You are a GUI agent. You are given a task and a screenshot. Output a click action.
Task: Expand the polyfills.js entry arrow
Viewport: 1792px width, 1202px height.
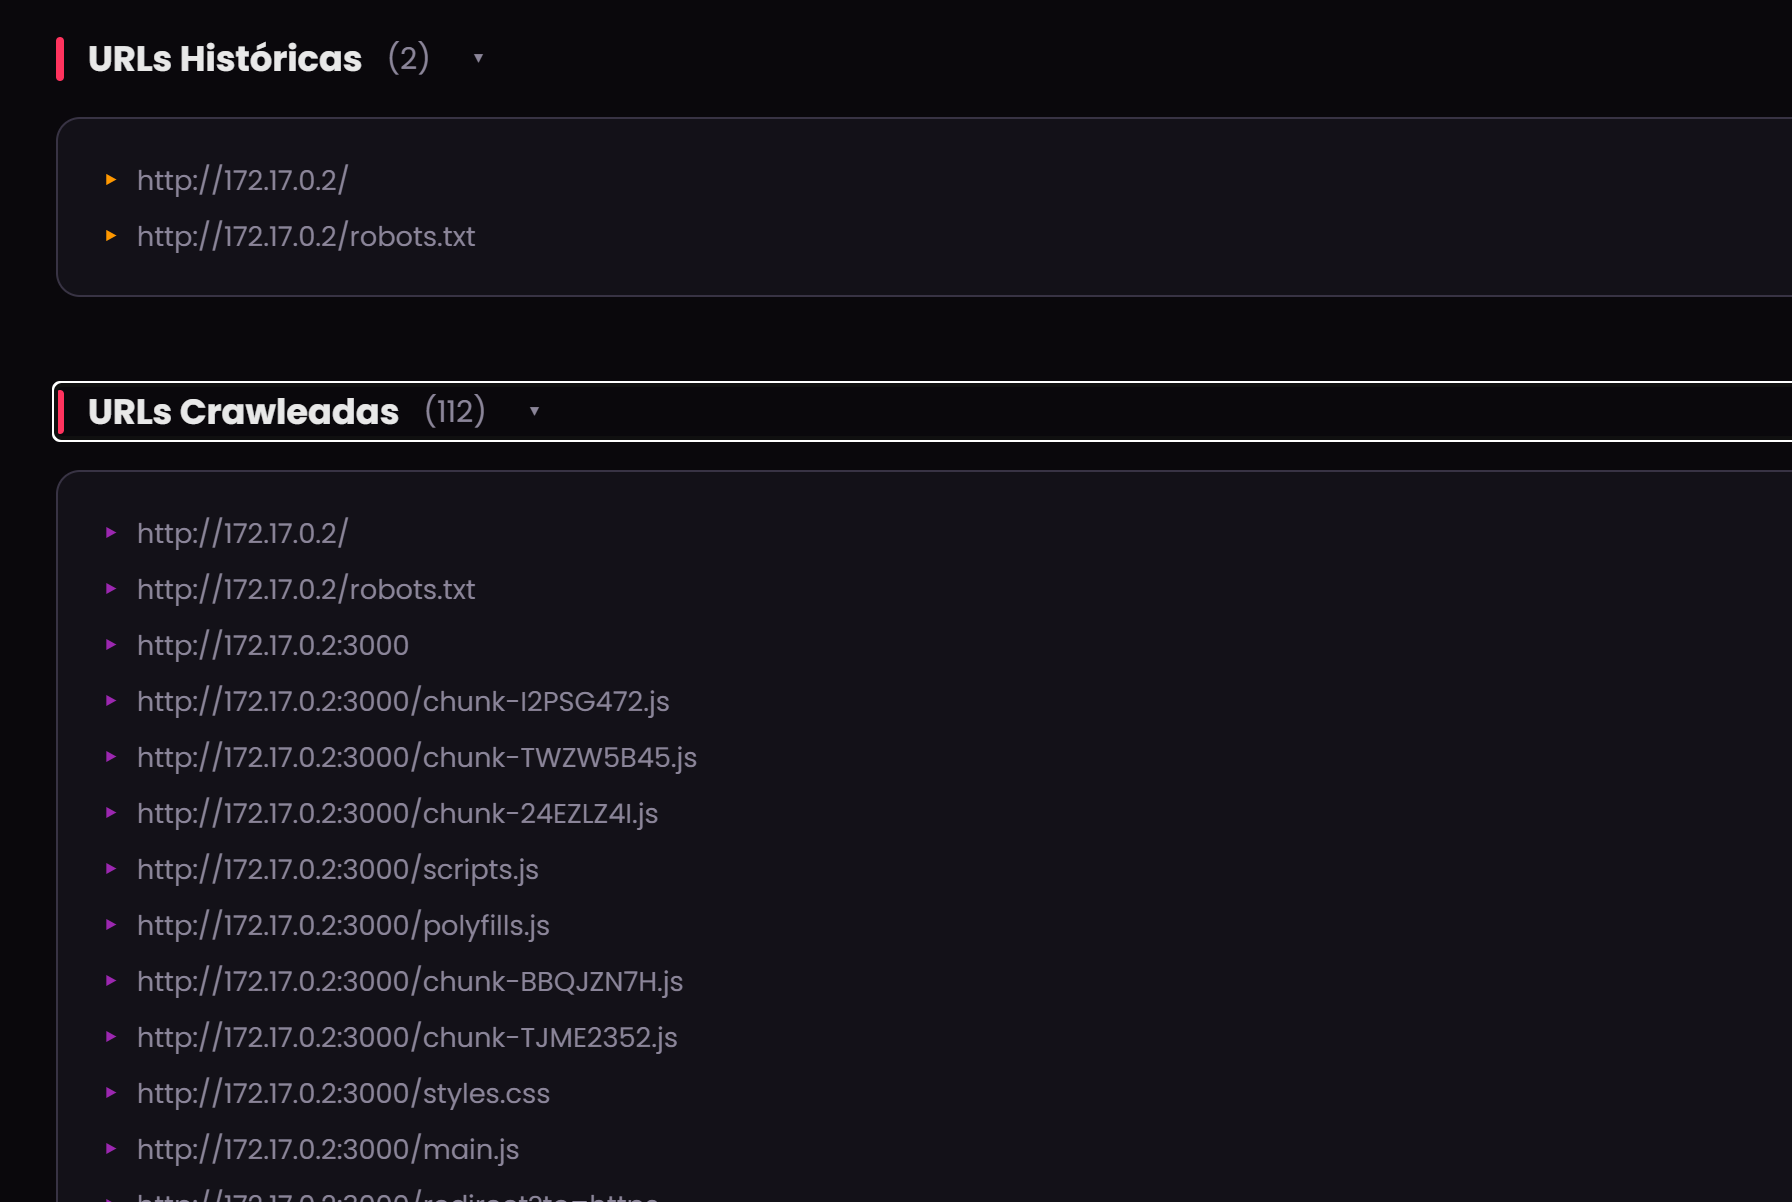point(112,925)
